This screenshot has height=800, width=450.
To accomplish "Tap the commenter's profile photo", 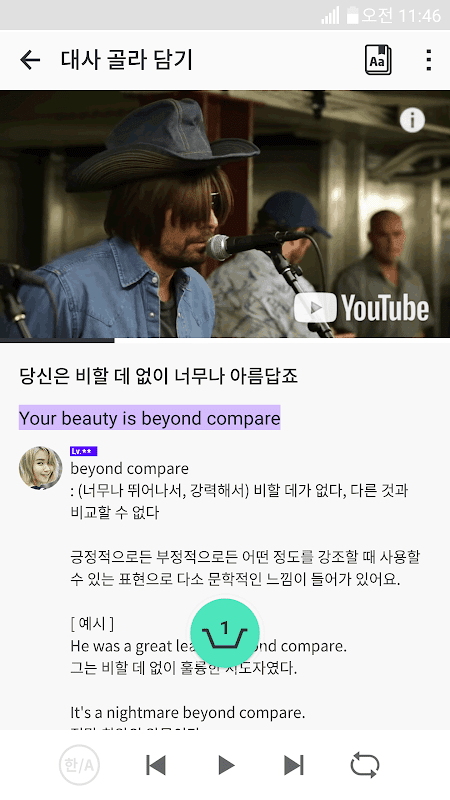I will [x=40, y=468].
